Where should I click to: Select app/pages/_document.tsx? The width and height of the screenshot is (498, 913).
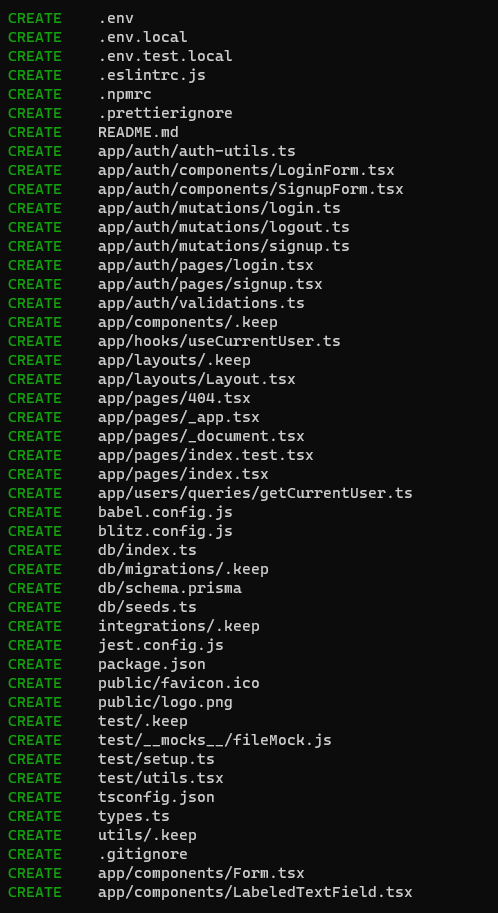coord(201,436)
